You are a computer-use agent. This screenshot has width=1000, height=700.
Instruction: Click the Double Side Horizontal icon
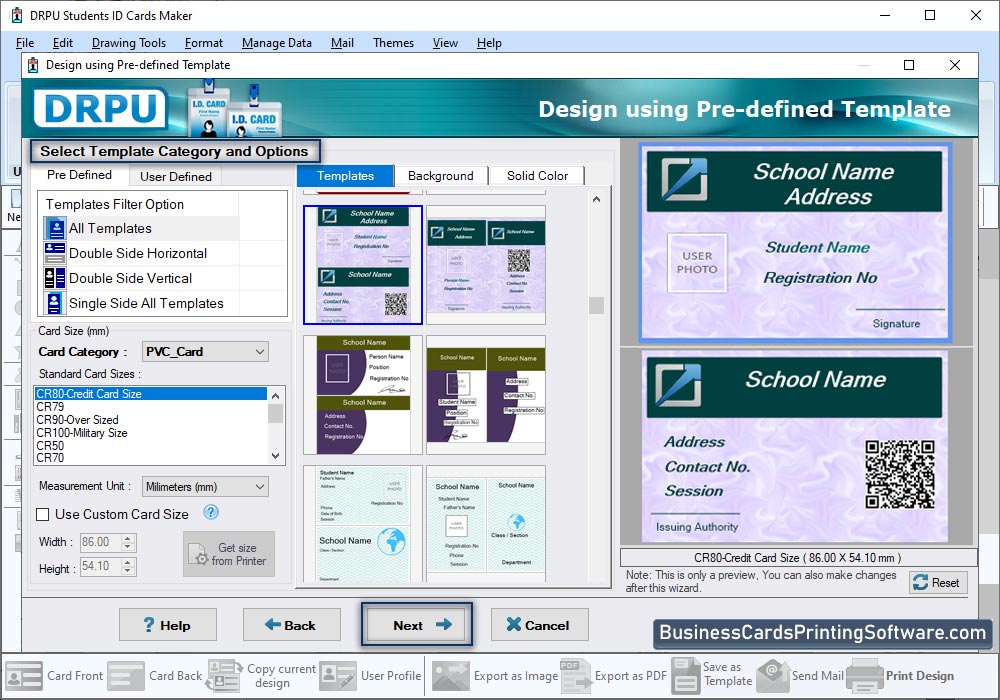[x=55, y=253]
